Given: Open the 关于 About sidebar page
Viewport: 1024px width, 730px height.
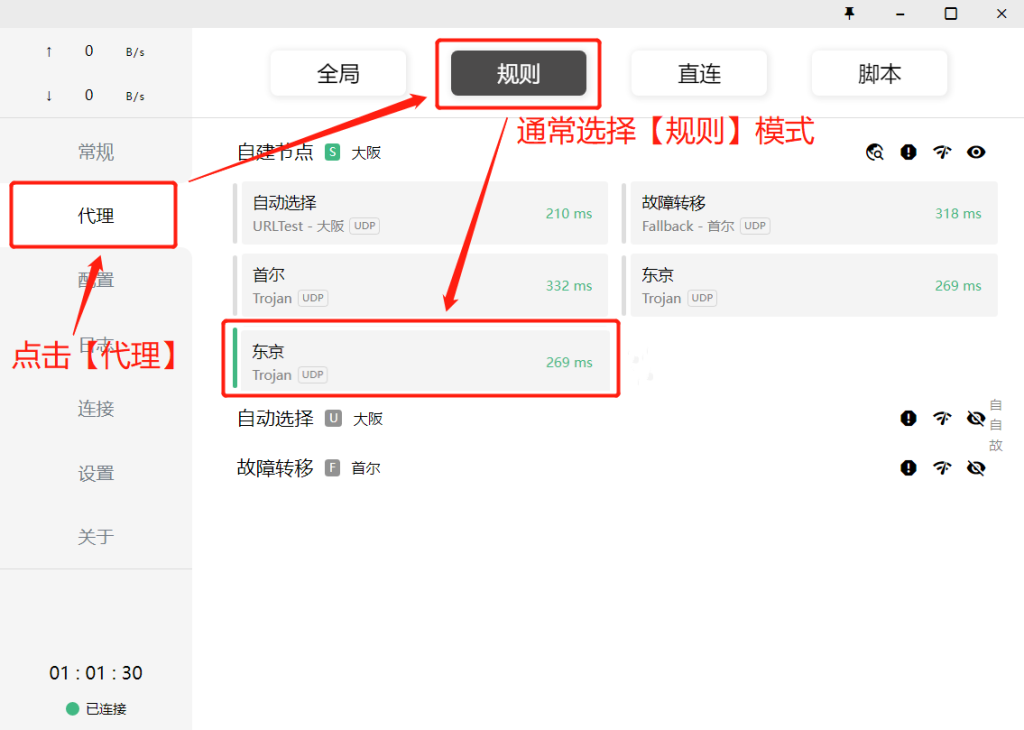Looking at the screenshot, I should click(95, 537).
